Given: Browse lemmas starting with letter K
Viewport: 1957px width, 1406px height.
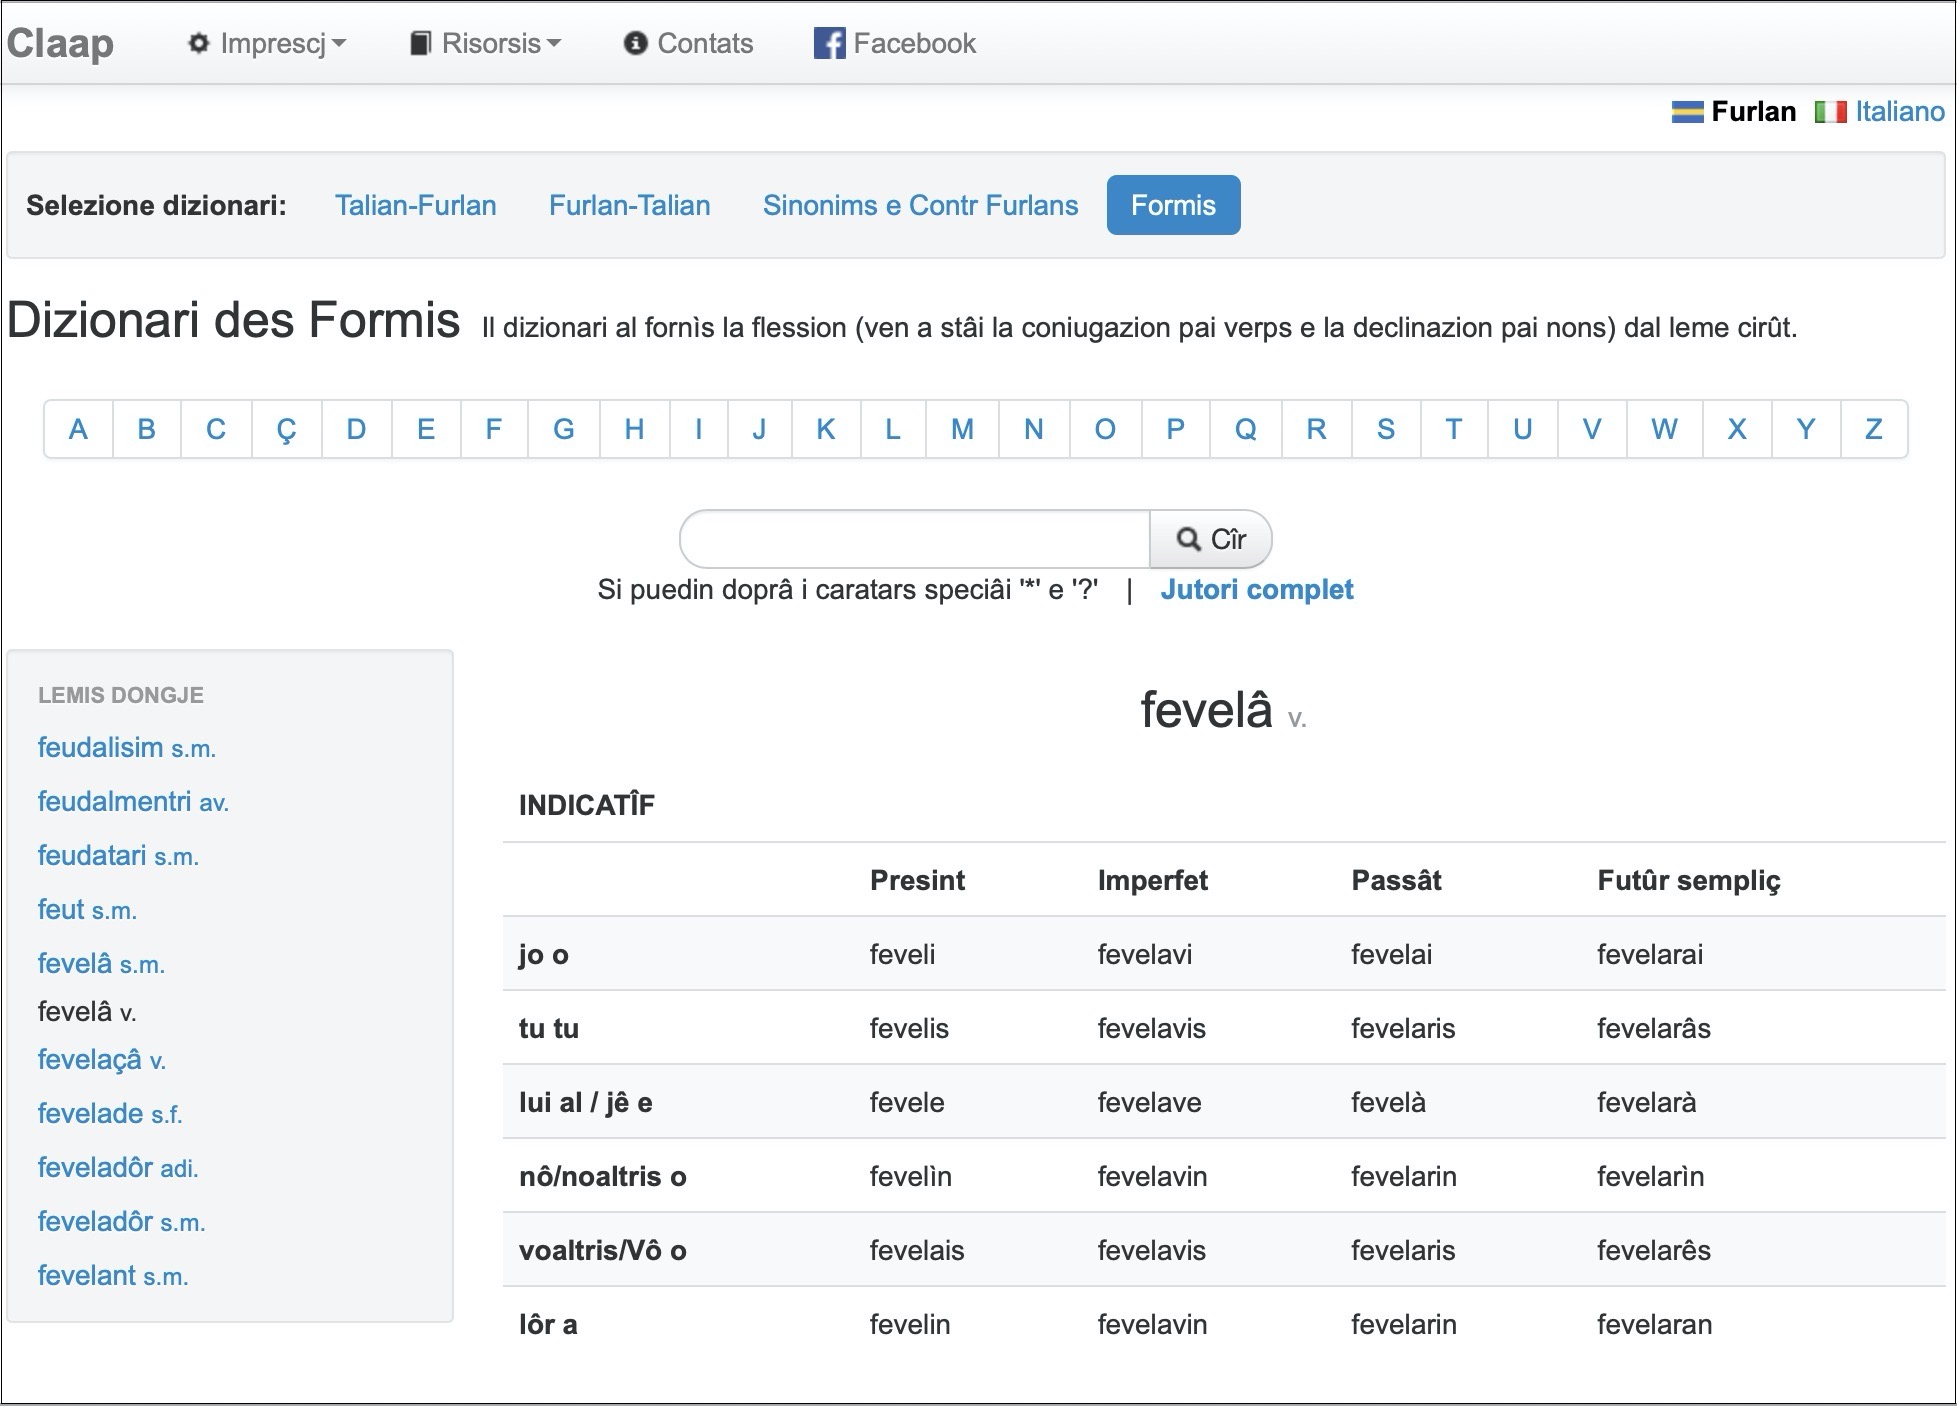Looking at the screenshot, I should pyautogui.click(x=826, y=429).
